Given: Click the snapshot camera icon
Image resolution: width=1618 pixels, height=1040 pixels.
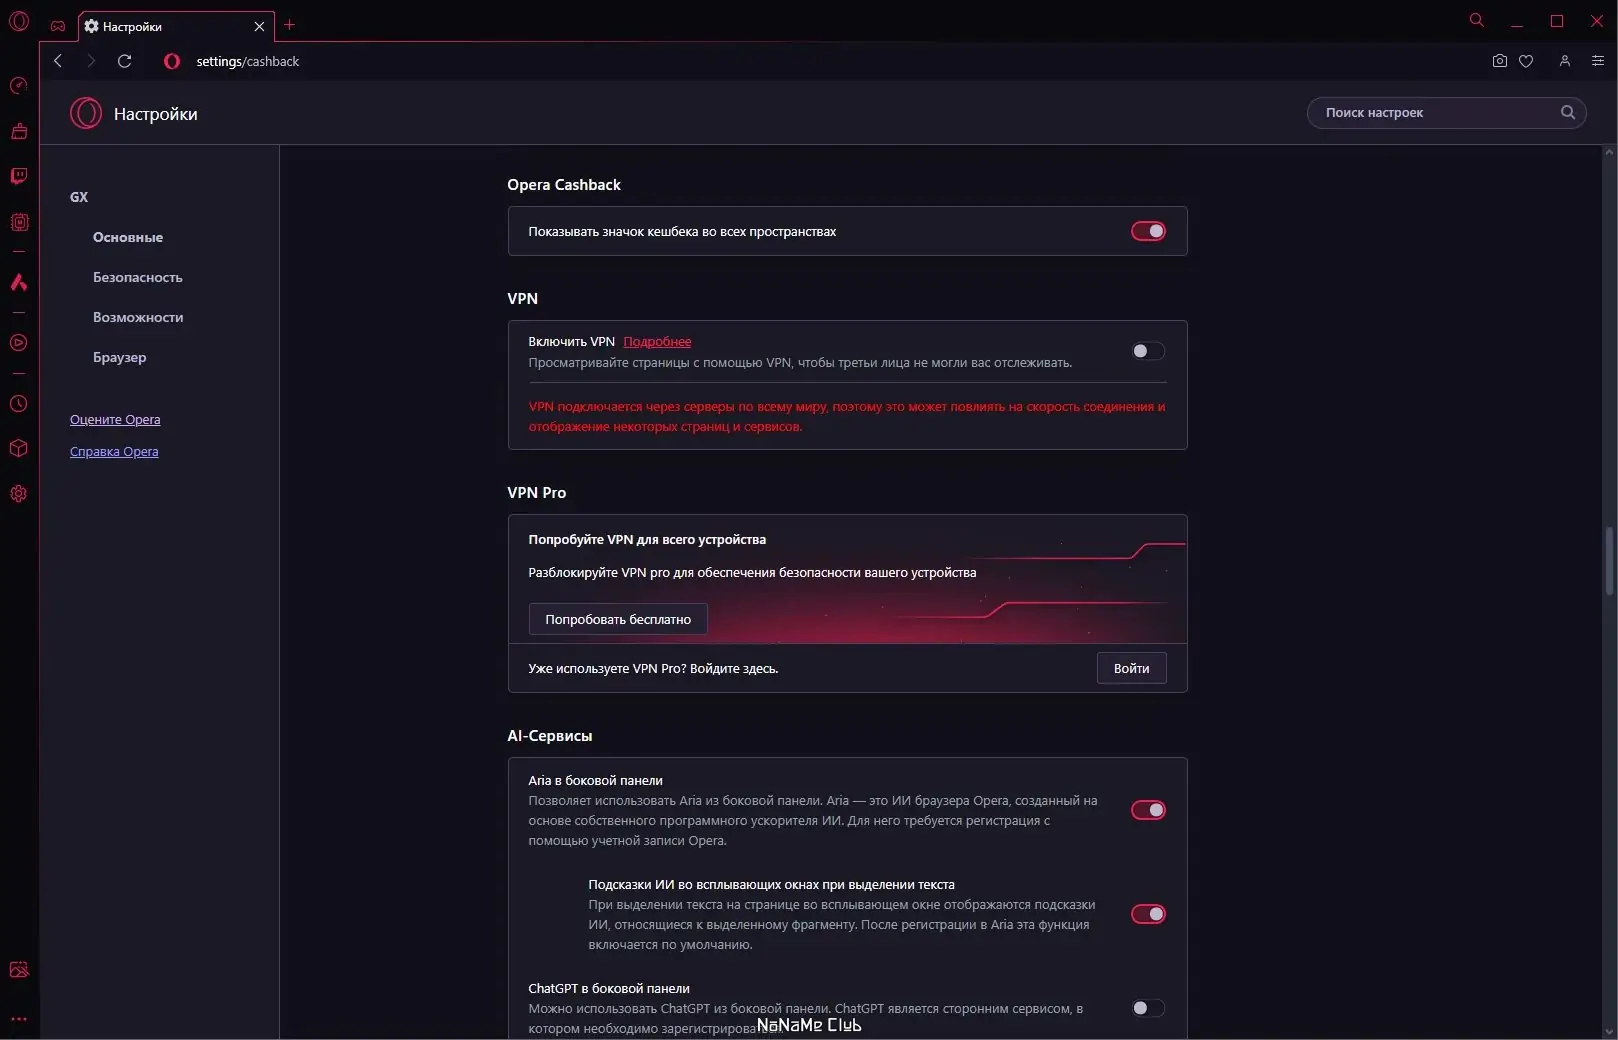Looking at the screenshot, I should click(1499, 61).
